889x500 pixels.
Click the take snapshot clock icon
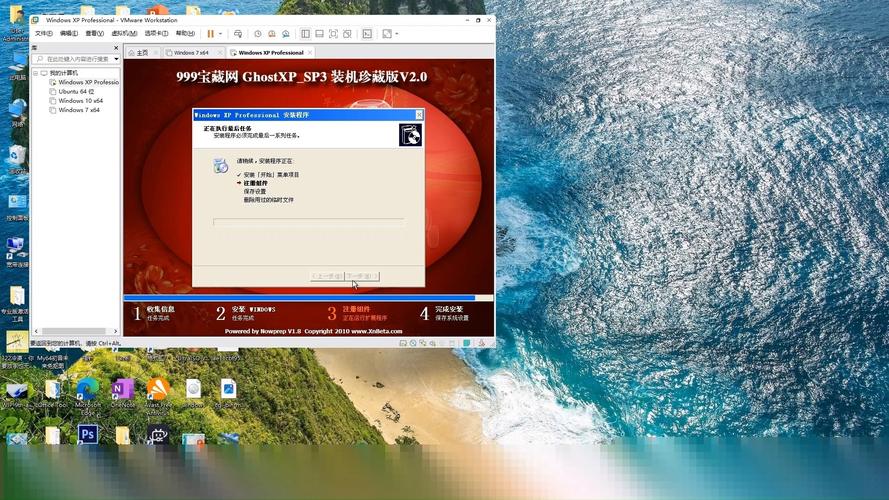(257, 33)
